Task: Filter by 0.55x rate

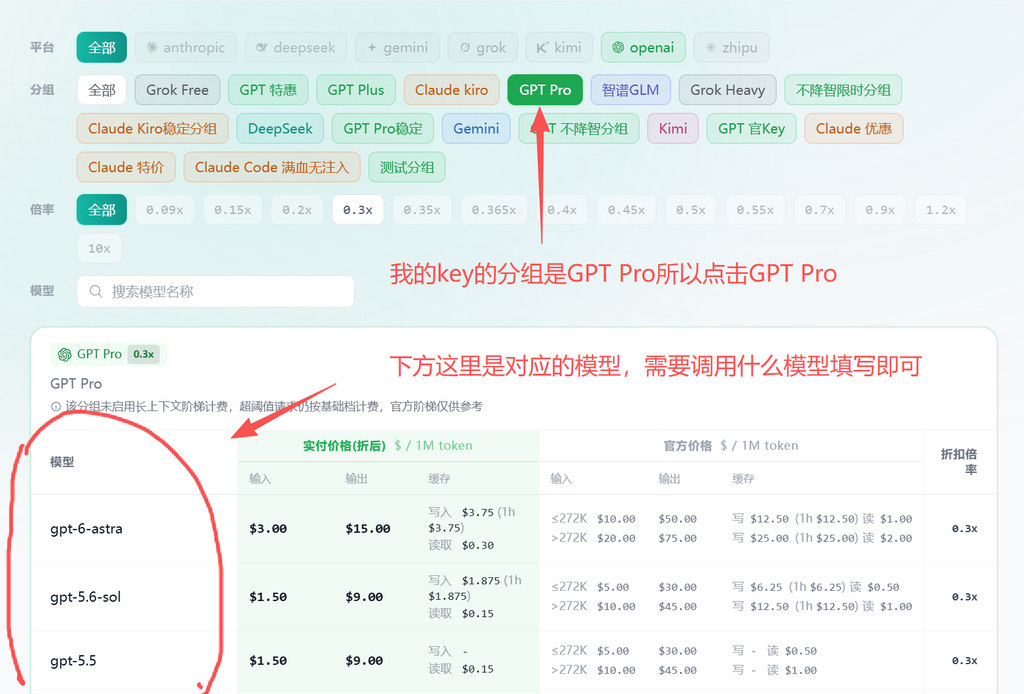Action: click(x=755, y=210)
